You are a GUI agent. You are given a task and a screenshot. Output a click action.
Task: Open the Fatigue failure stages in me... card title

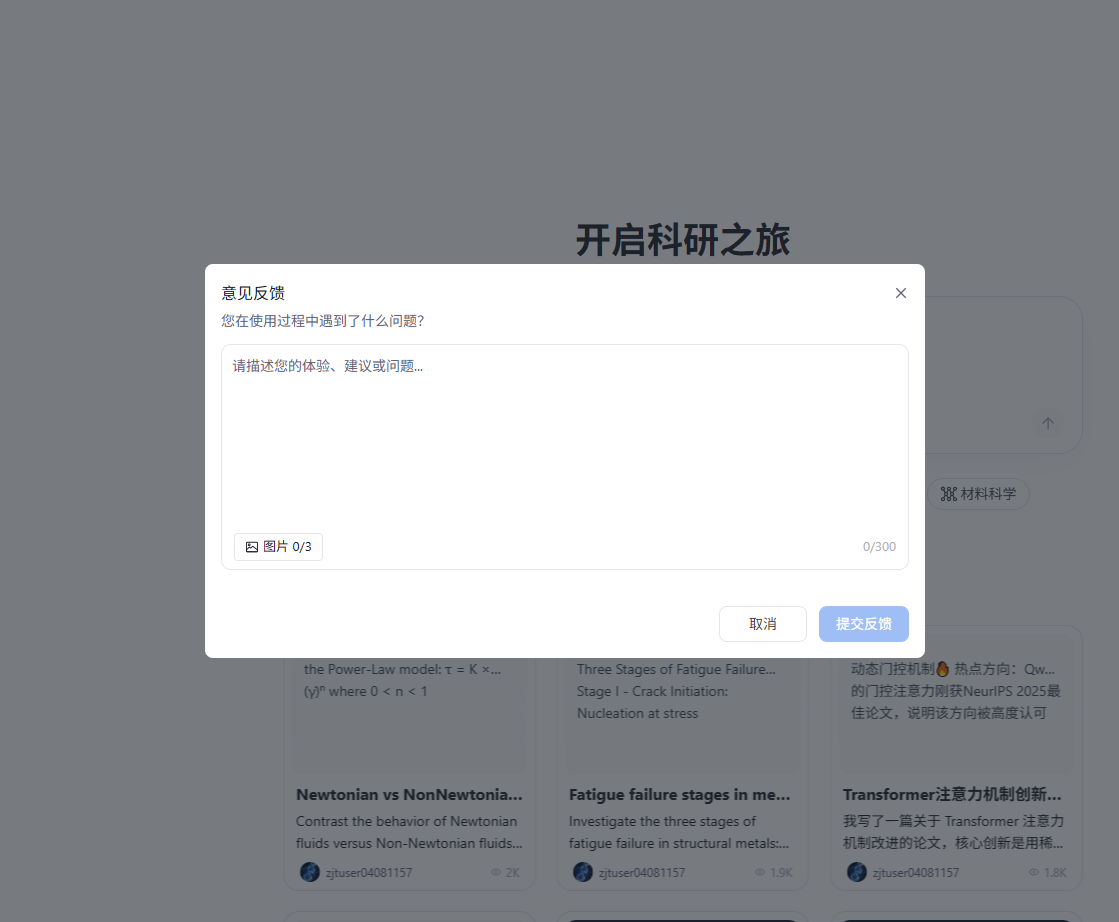coord(679,794)
